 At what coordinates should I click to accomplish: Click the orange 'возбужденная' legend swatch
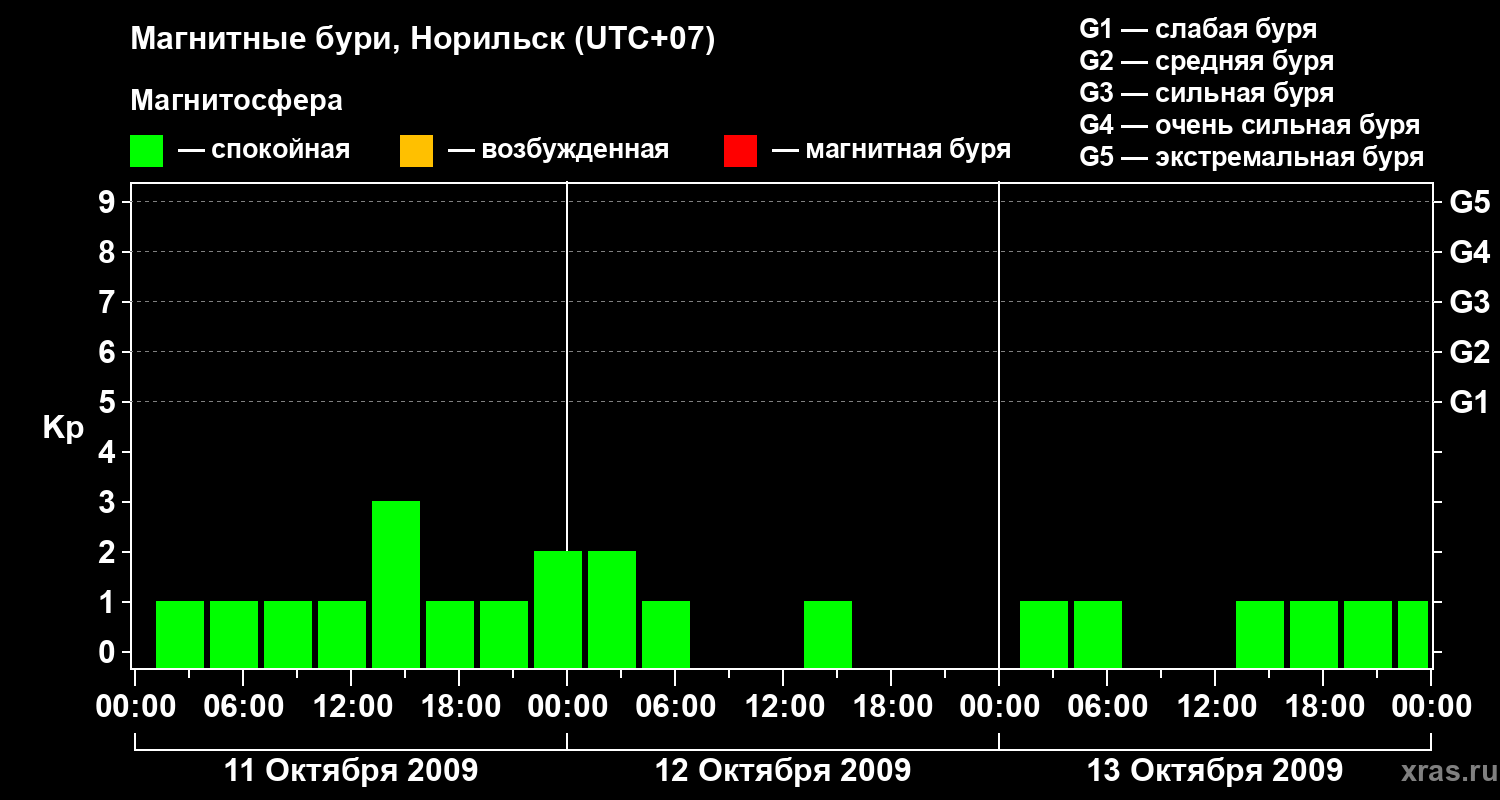click(416, 150)
